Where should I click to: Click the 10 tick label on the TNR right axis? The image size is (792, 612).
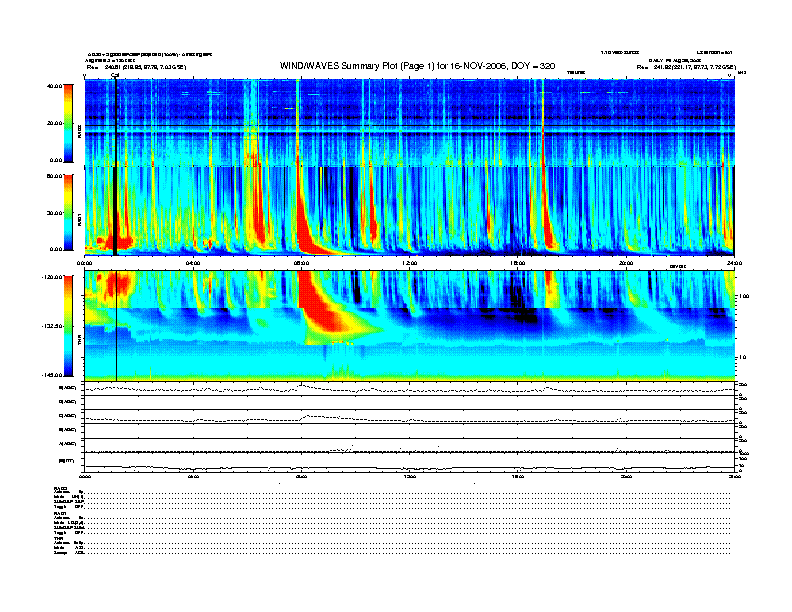[744, 358]
